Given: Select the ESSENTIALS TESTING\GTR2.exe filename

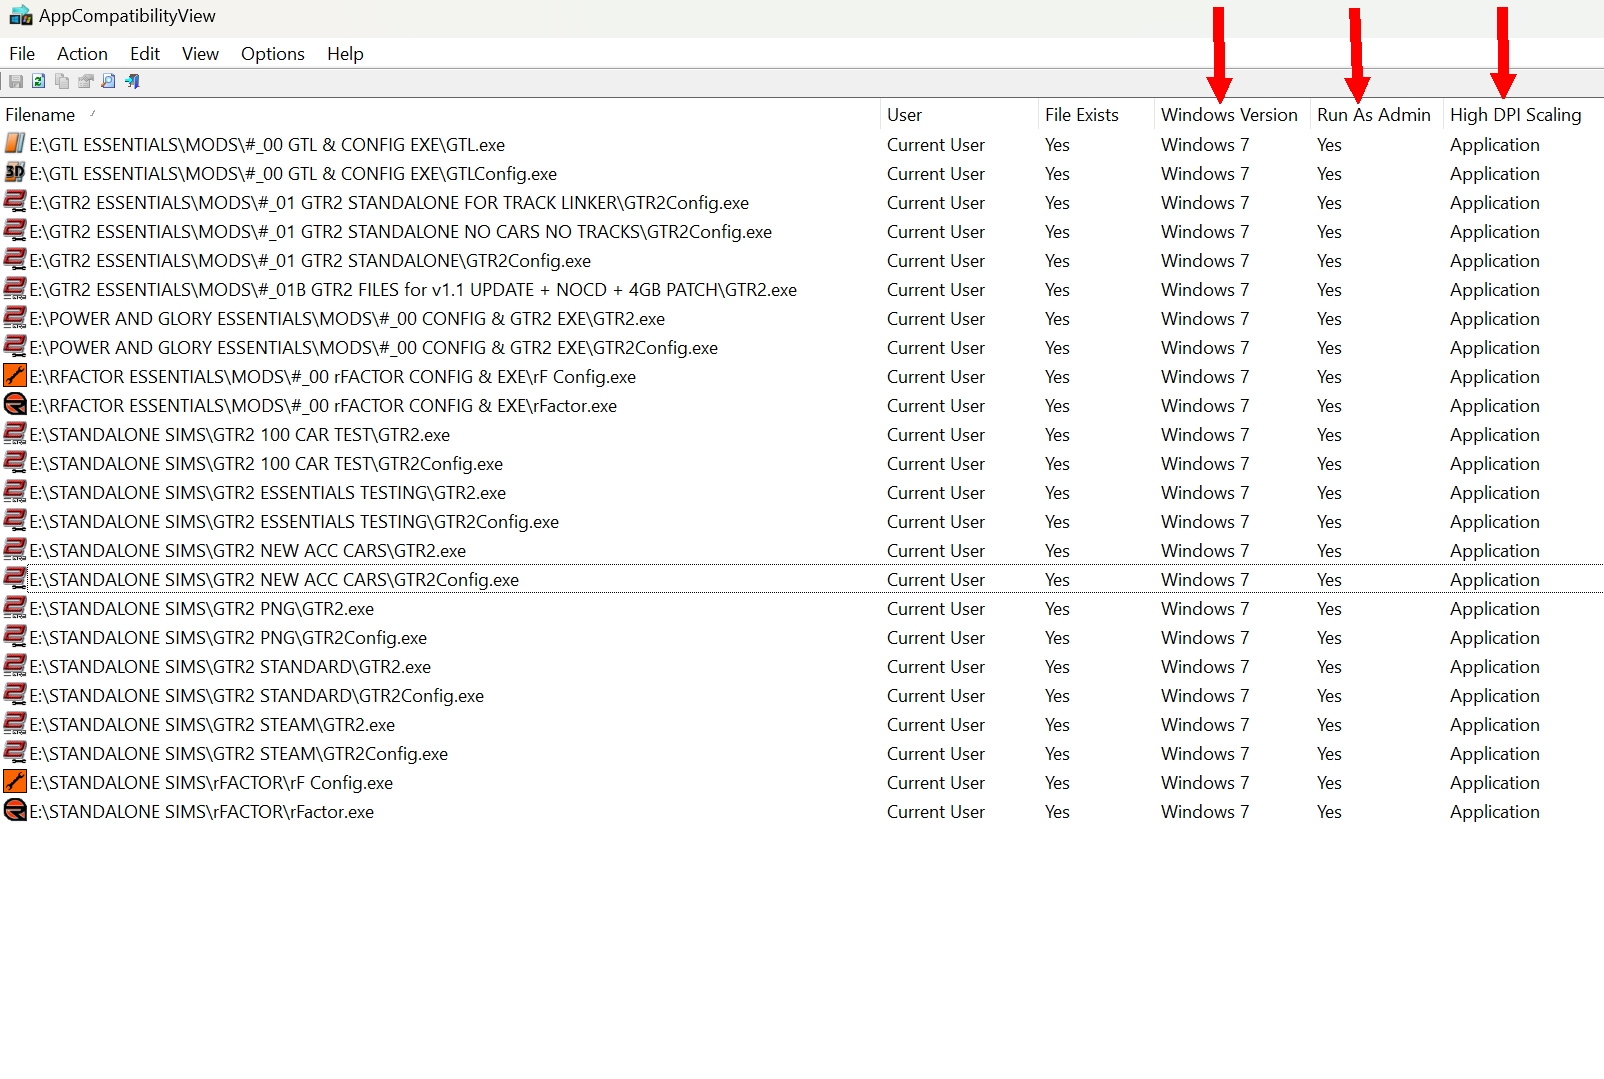Looking at the screenshot, I should [x=268, y=493].
